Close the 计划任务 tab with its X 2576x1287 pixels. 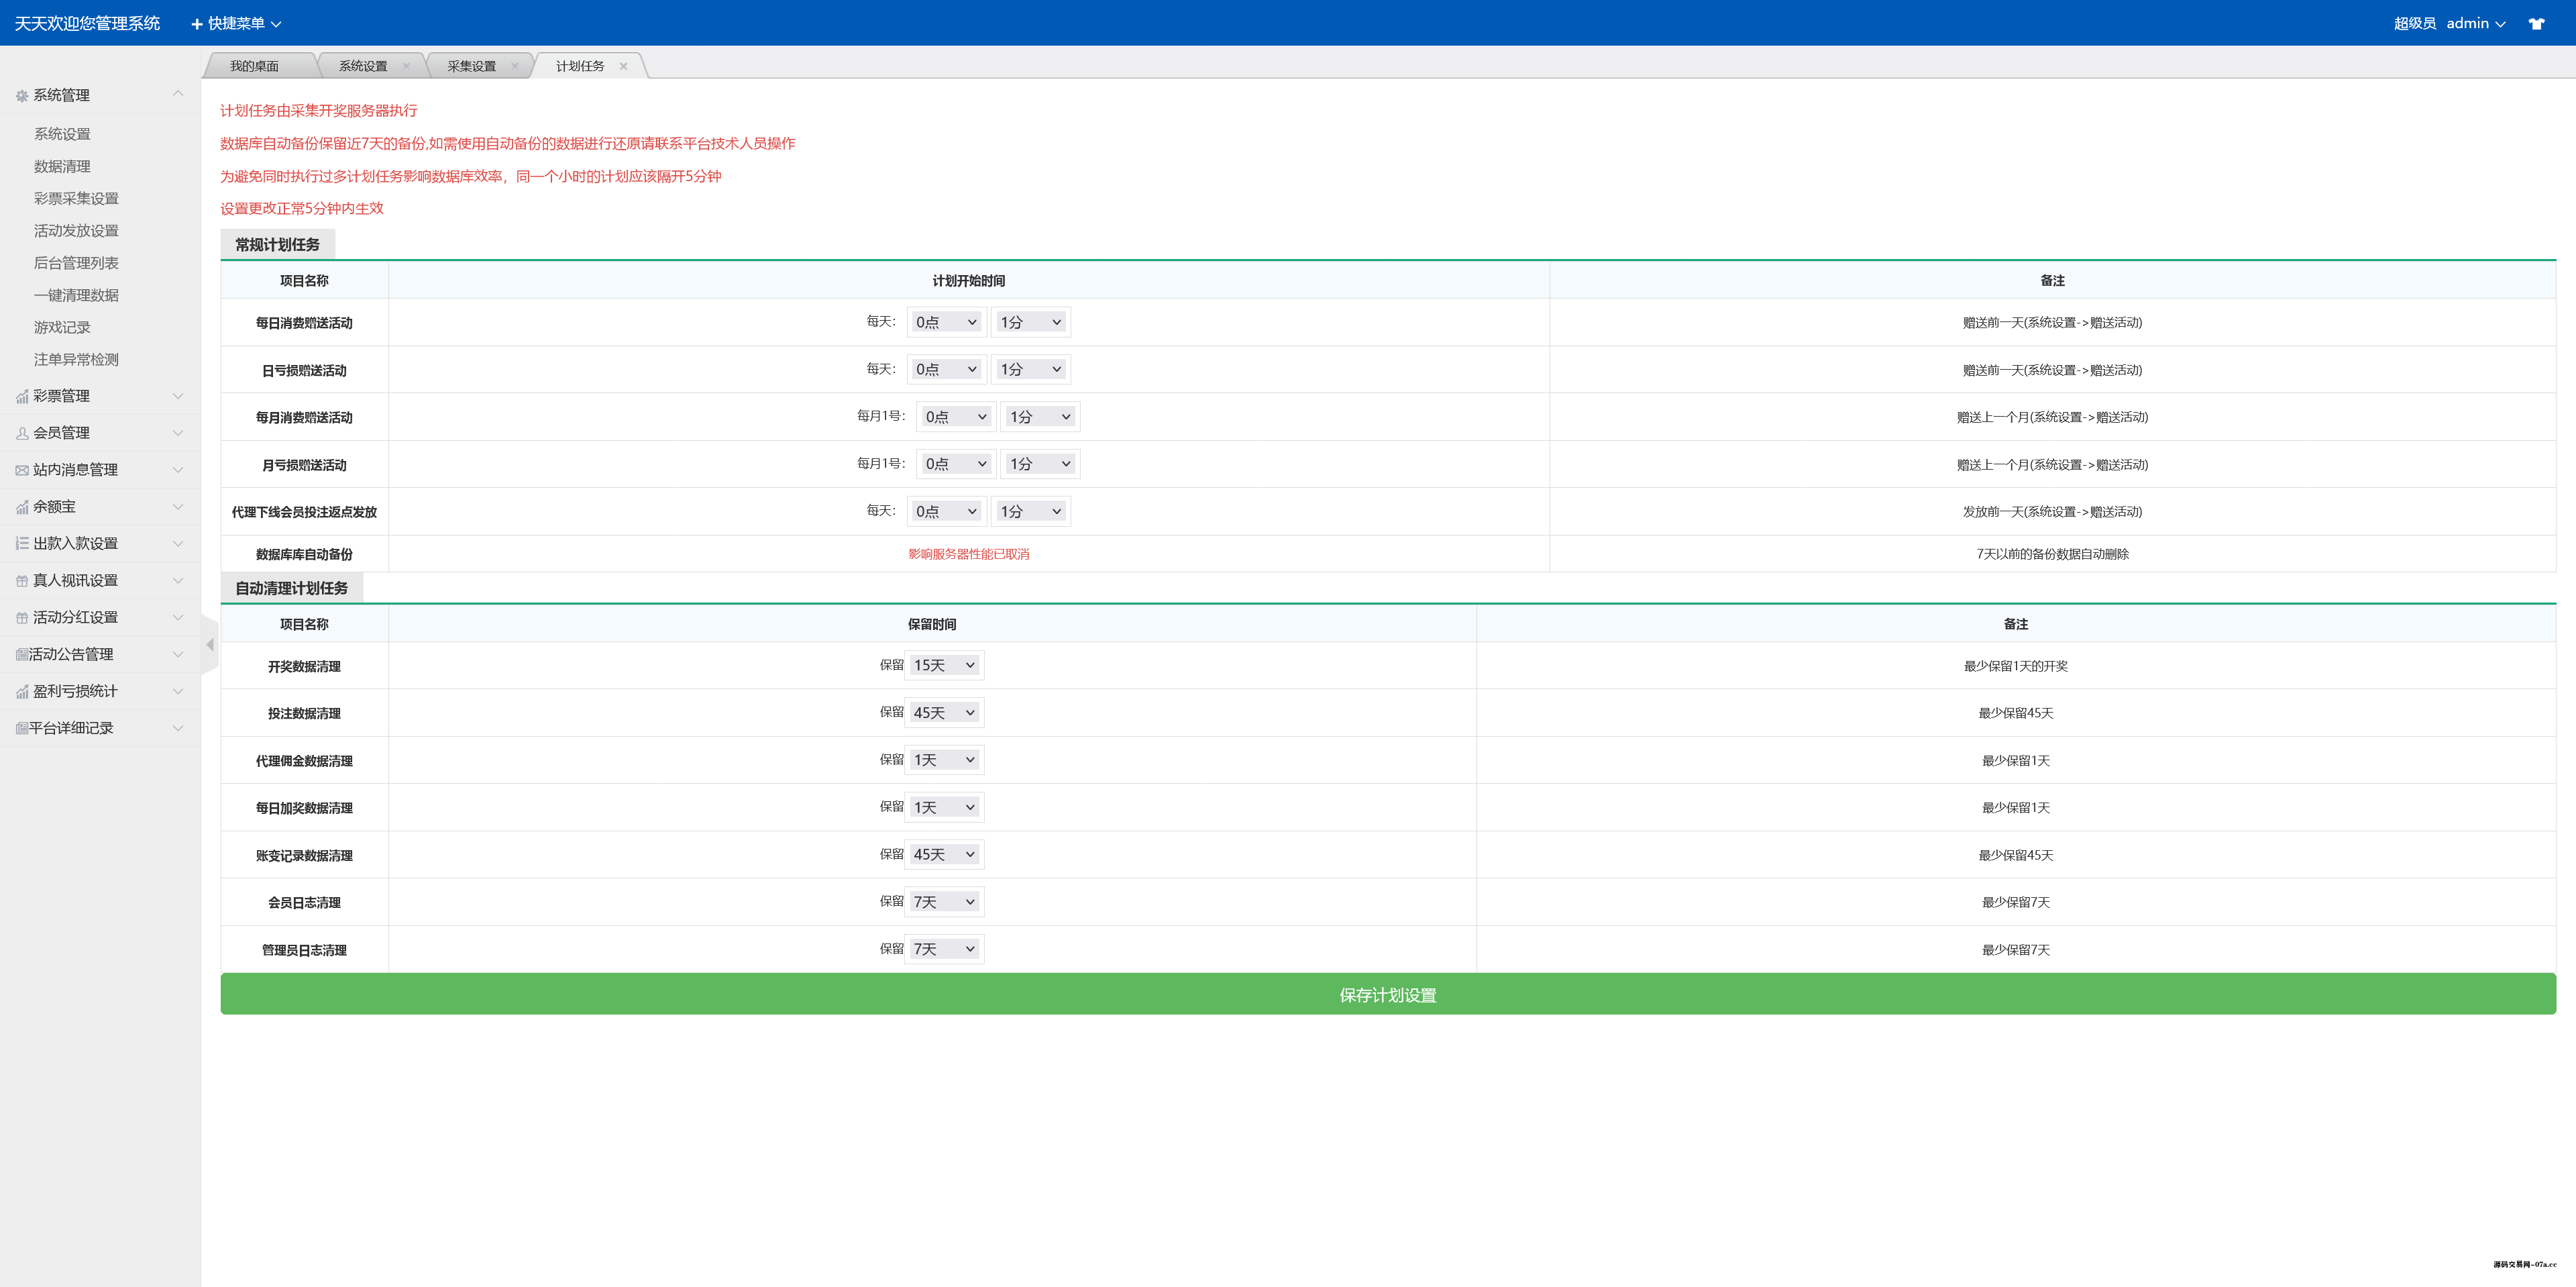623,66
